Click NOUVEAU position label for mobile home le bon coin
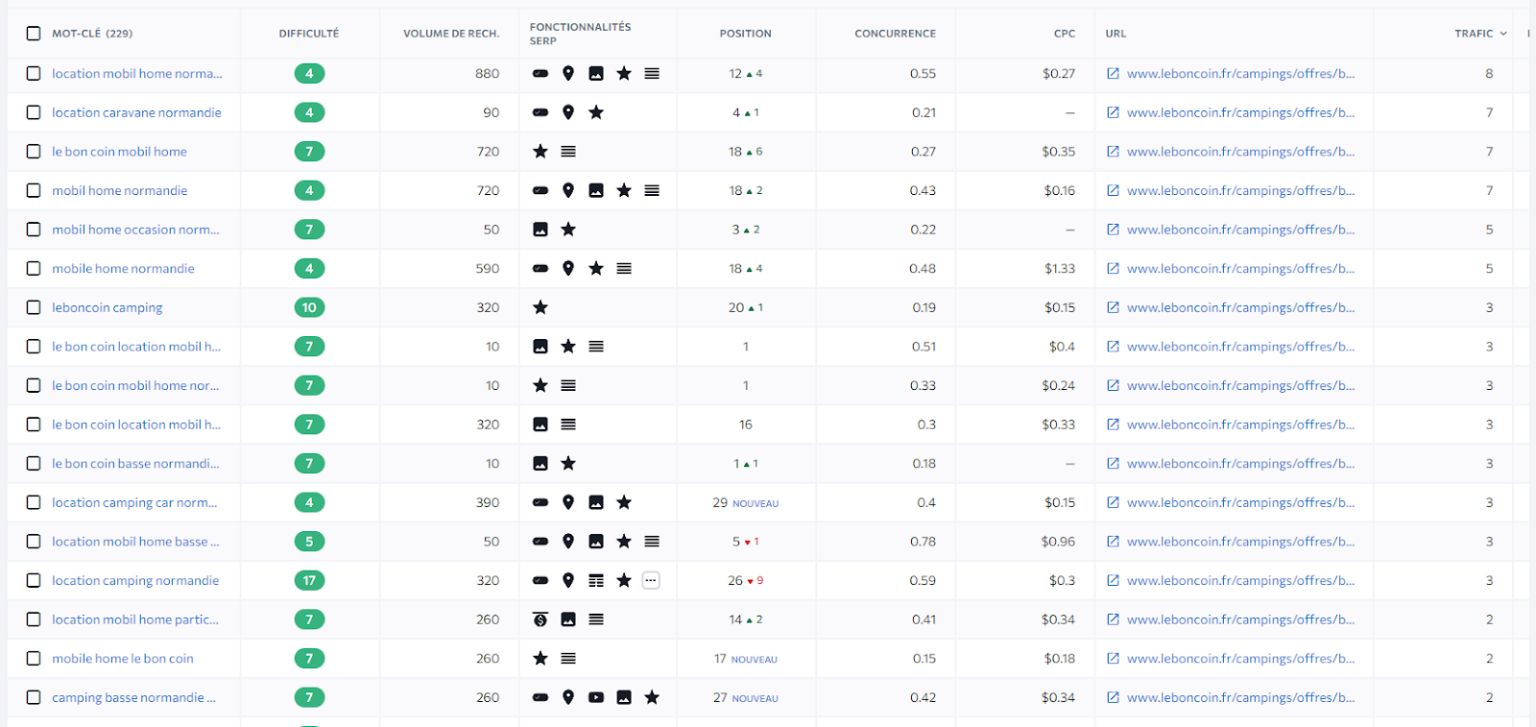The image size is (1536, 727). [754, 660]
